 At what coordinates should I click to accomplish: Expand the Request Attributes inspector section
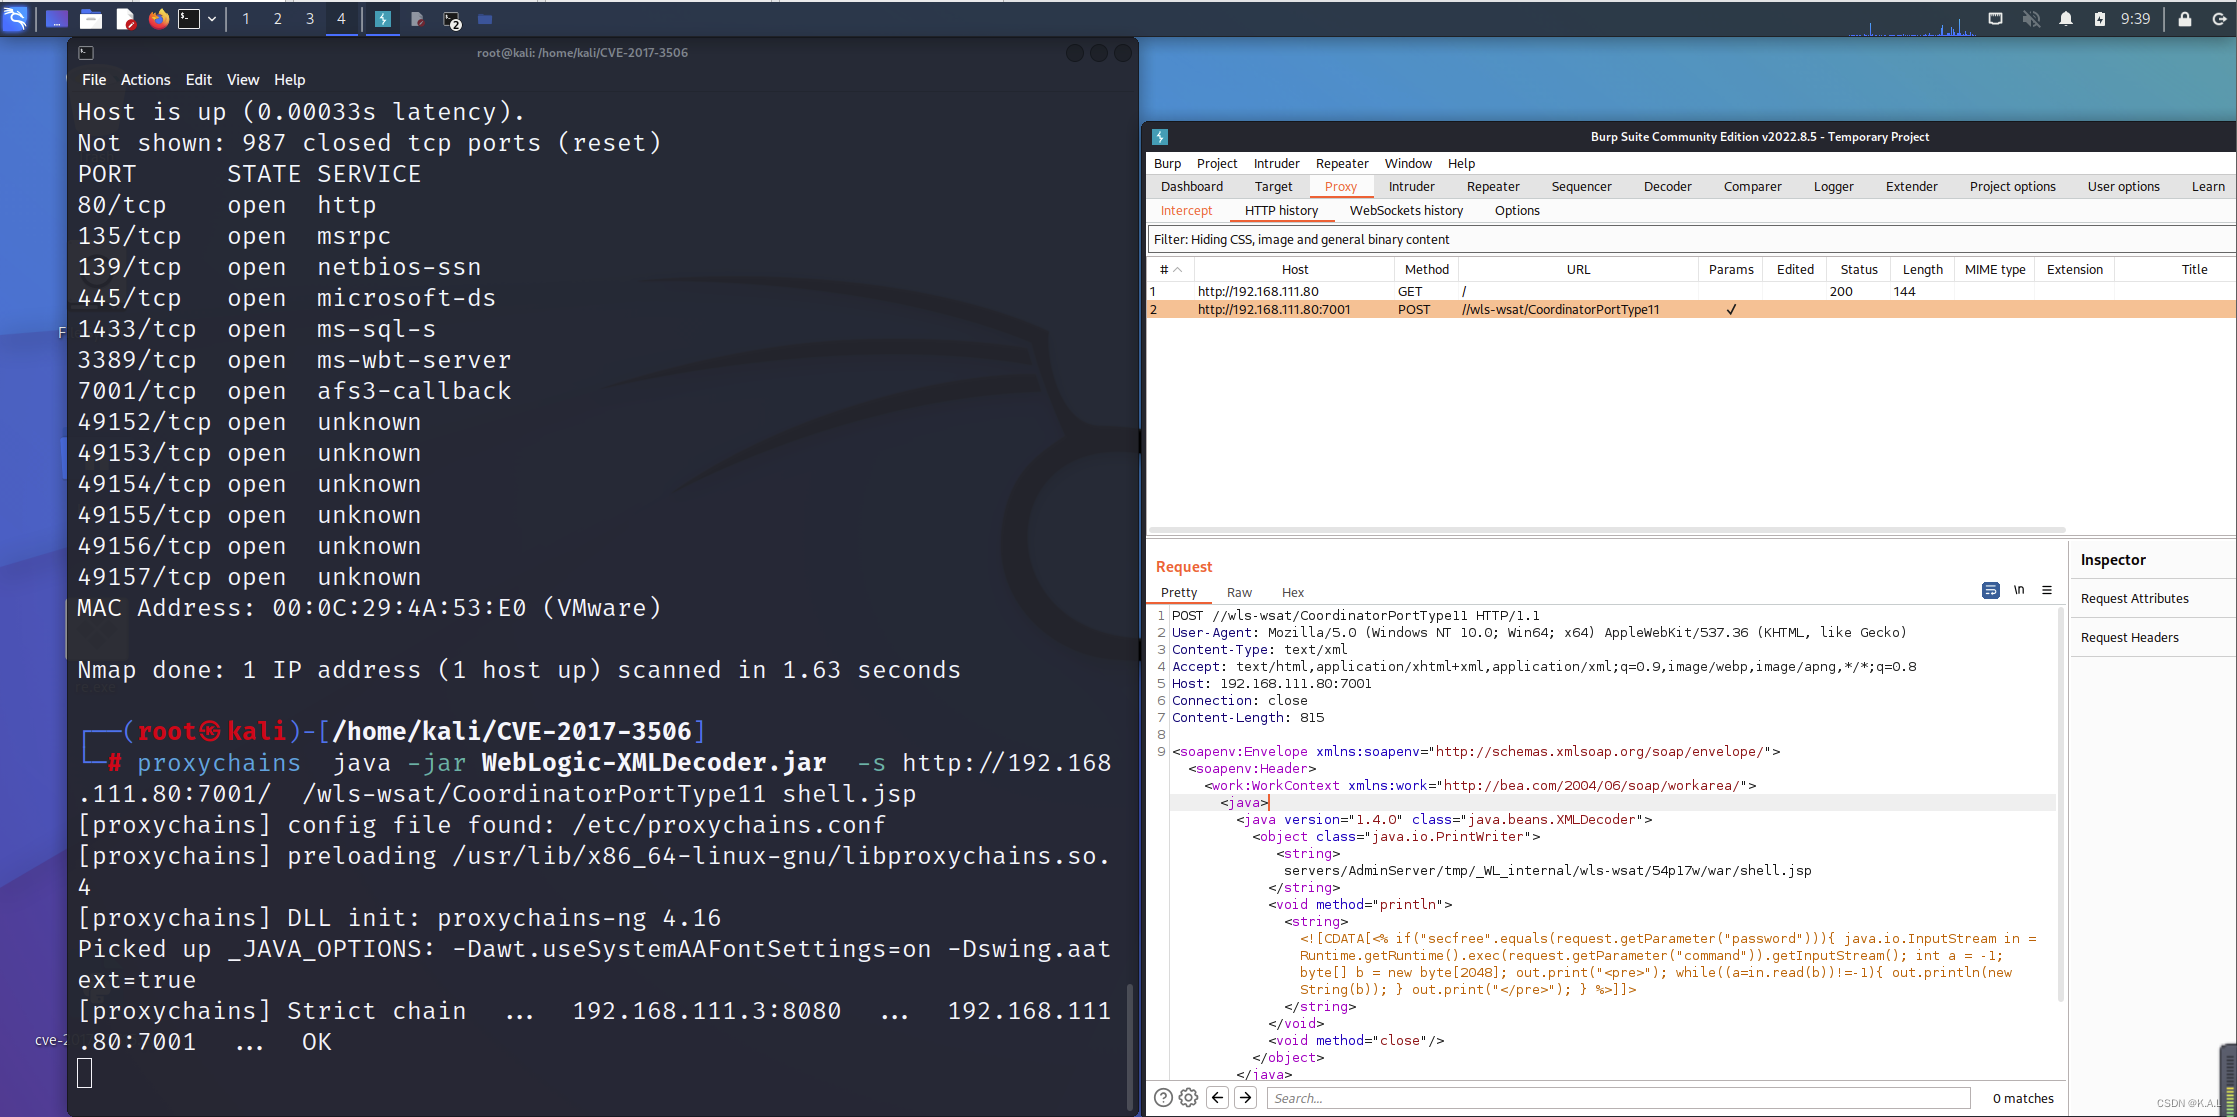coord(2134,598)
